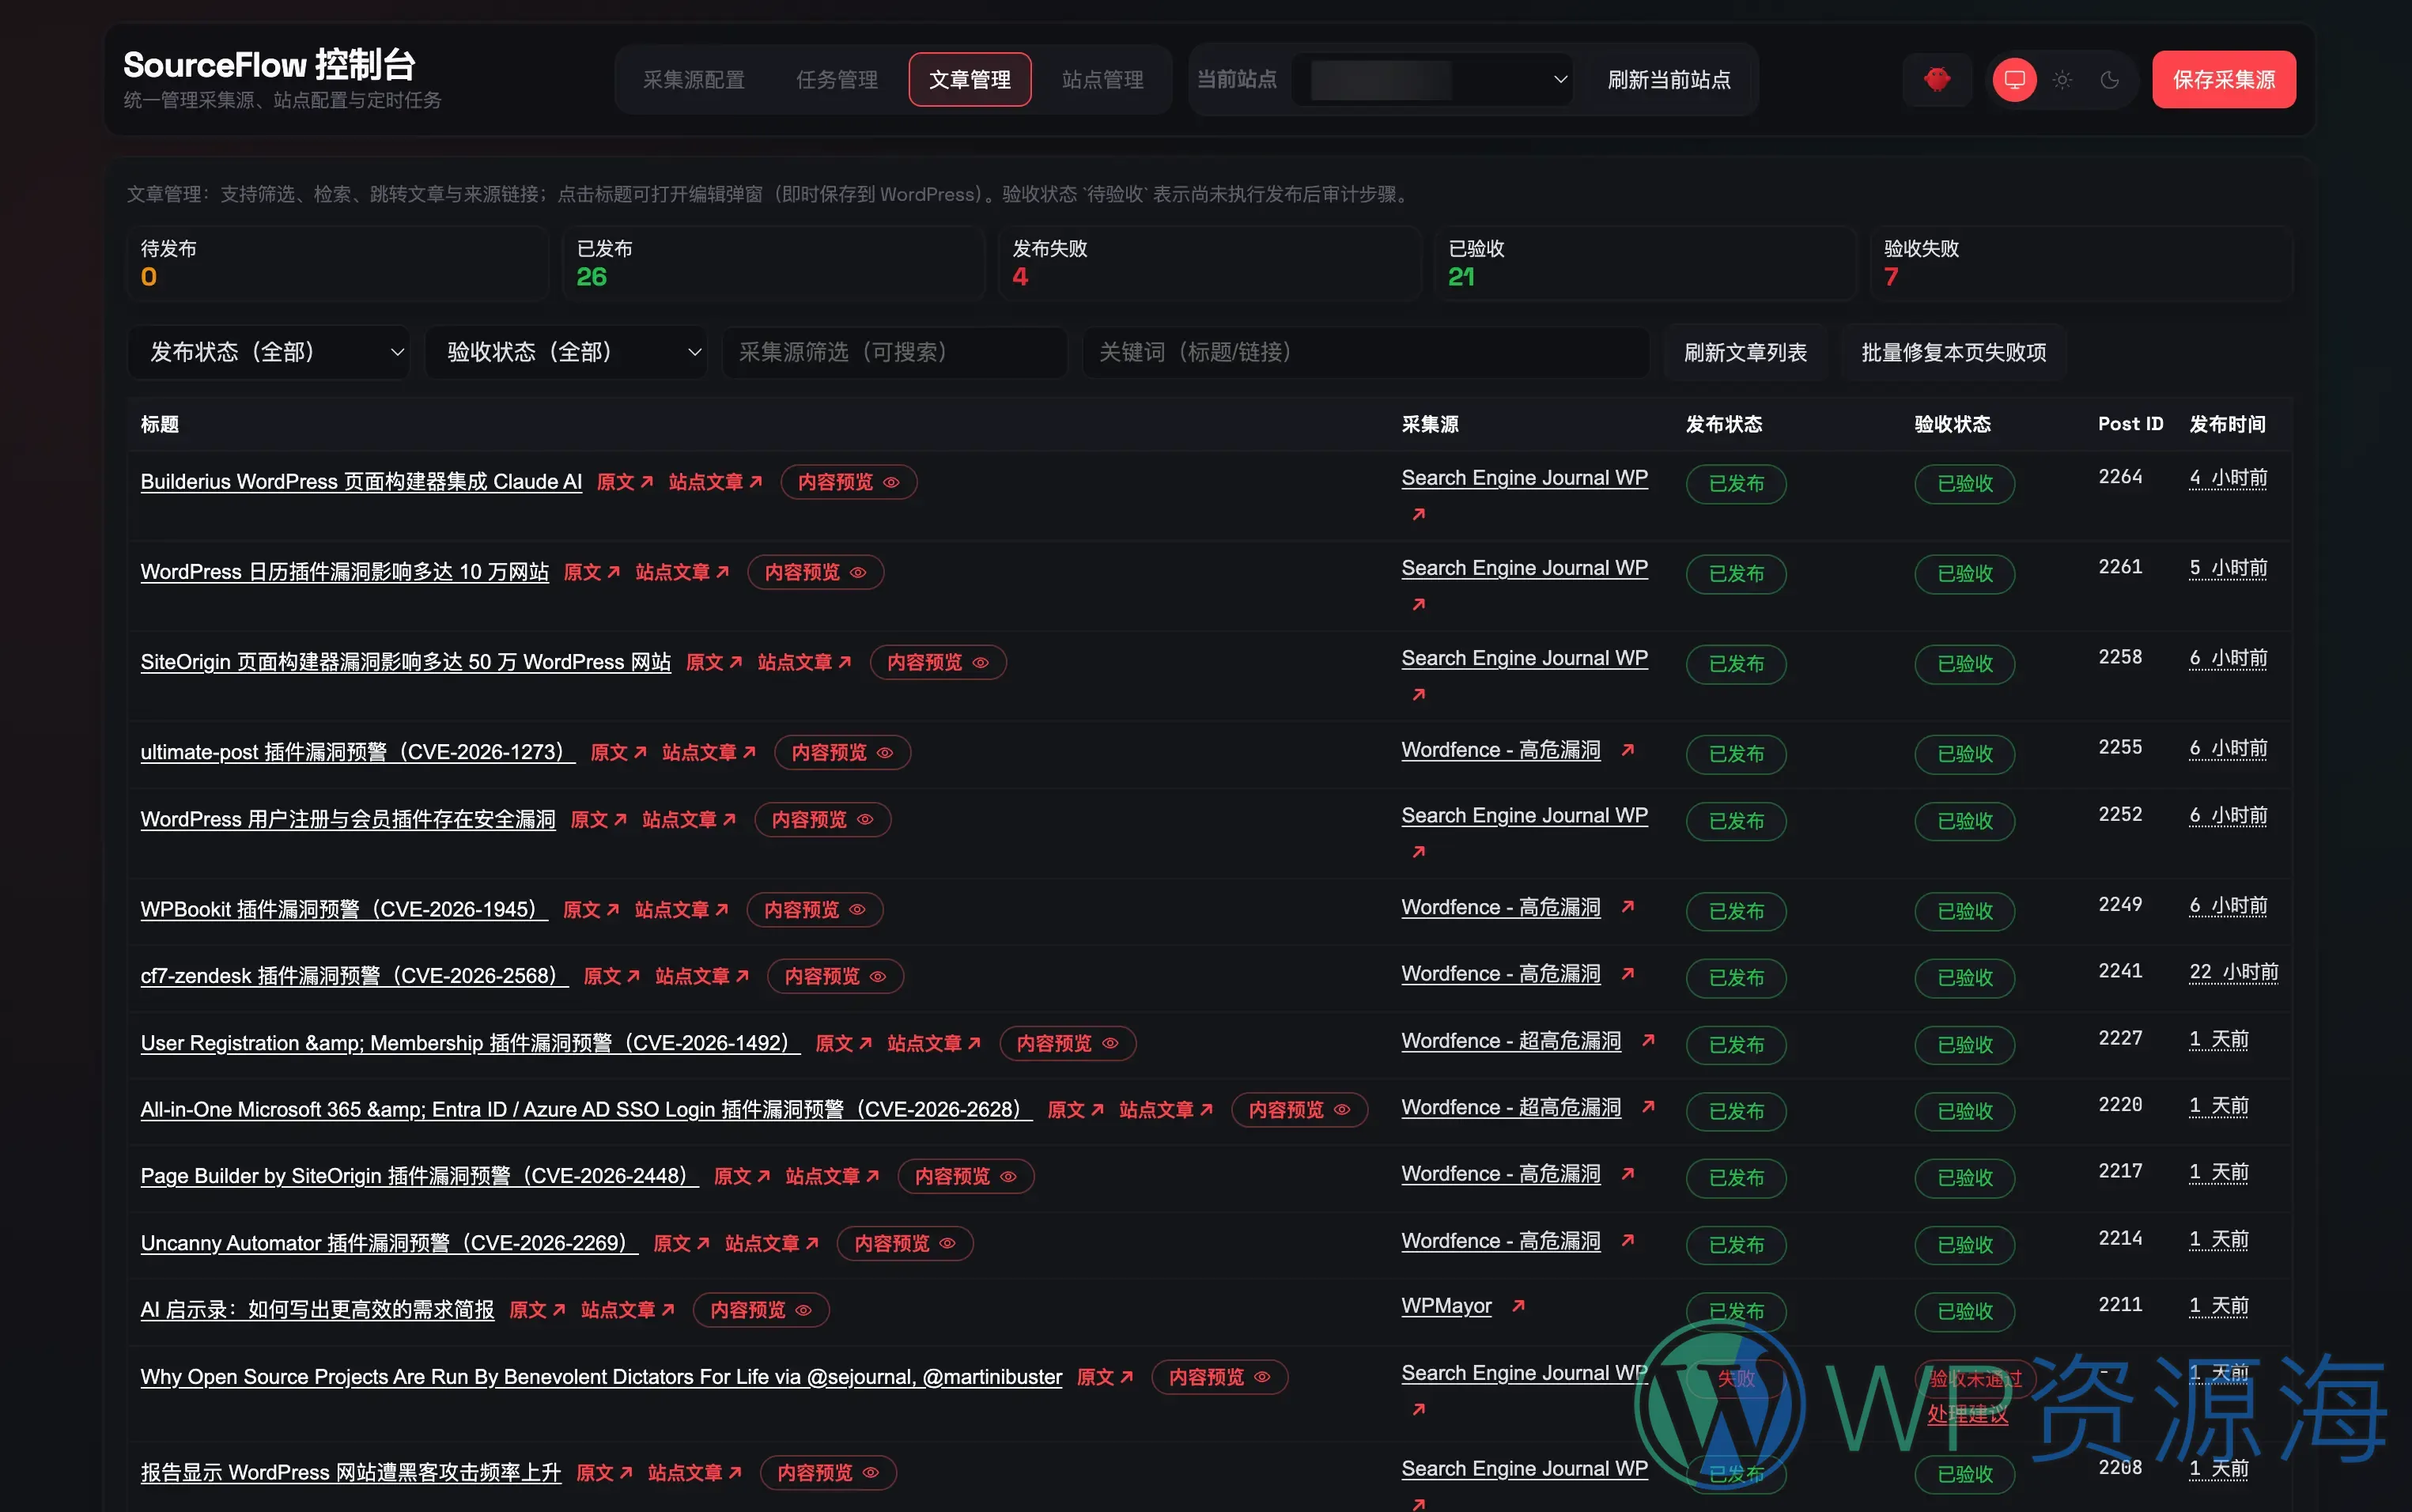Viewport: 2412px width, 1512px height.
Task: Switch to the 站点管理 tab
Action: click(1101, 79)
